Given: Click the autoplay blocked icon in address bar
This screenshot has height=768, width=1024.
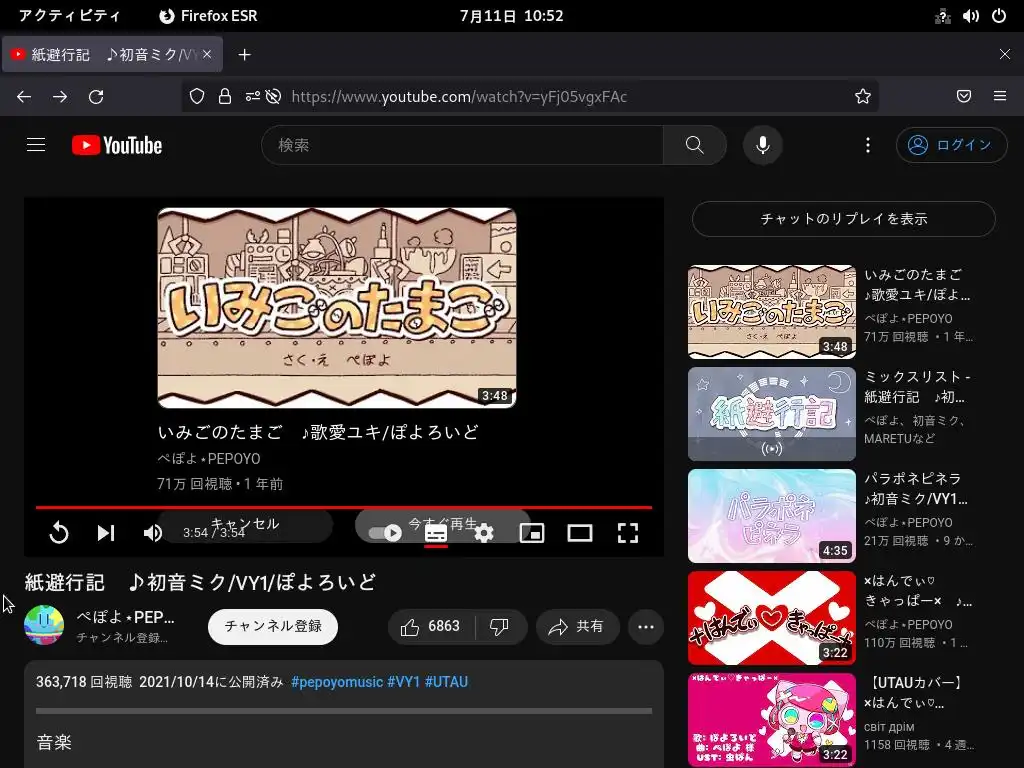Looking at the screenshot, I should [274, 97].
